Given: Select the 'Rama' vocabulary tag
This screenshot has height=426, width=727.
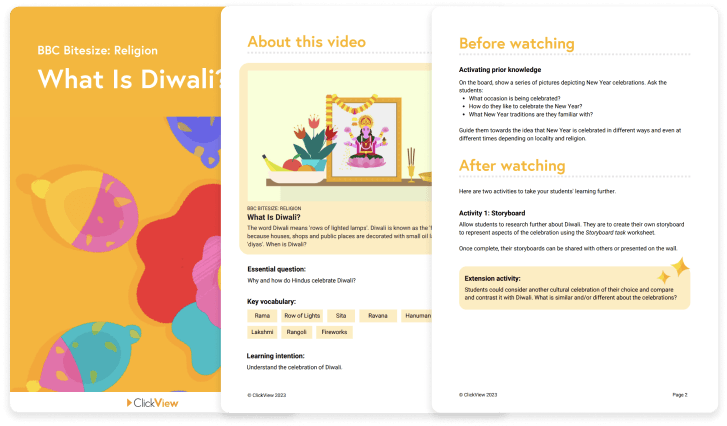Looking at the screenshot, I should 262,316.
